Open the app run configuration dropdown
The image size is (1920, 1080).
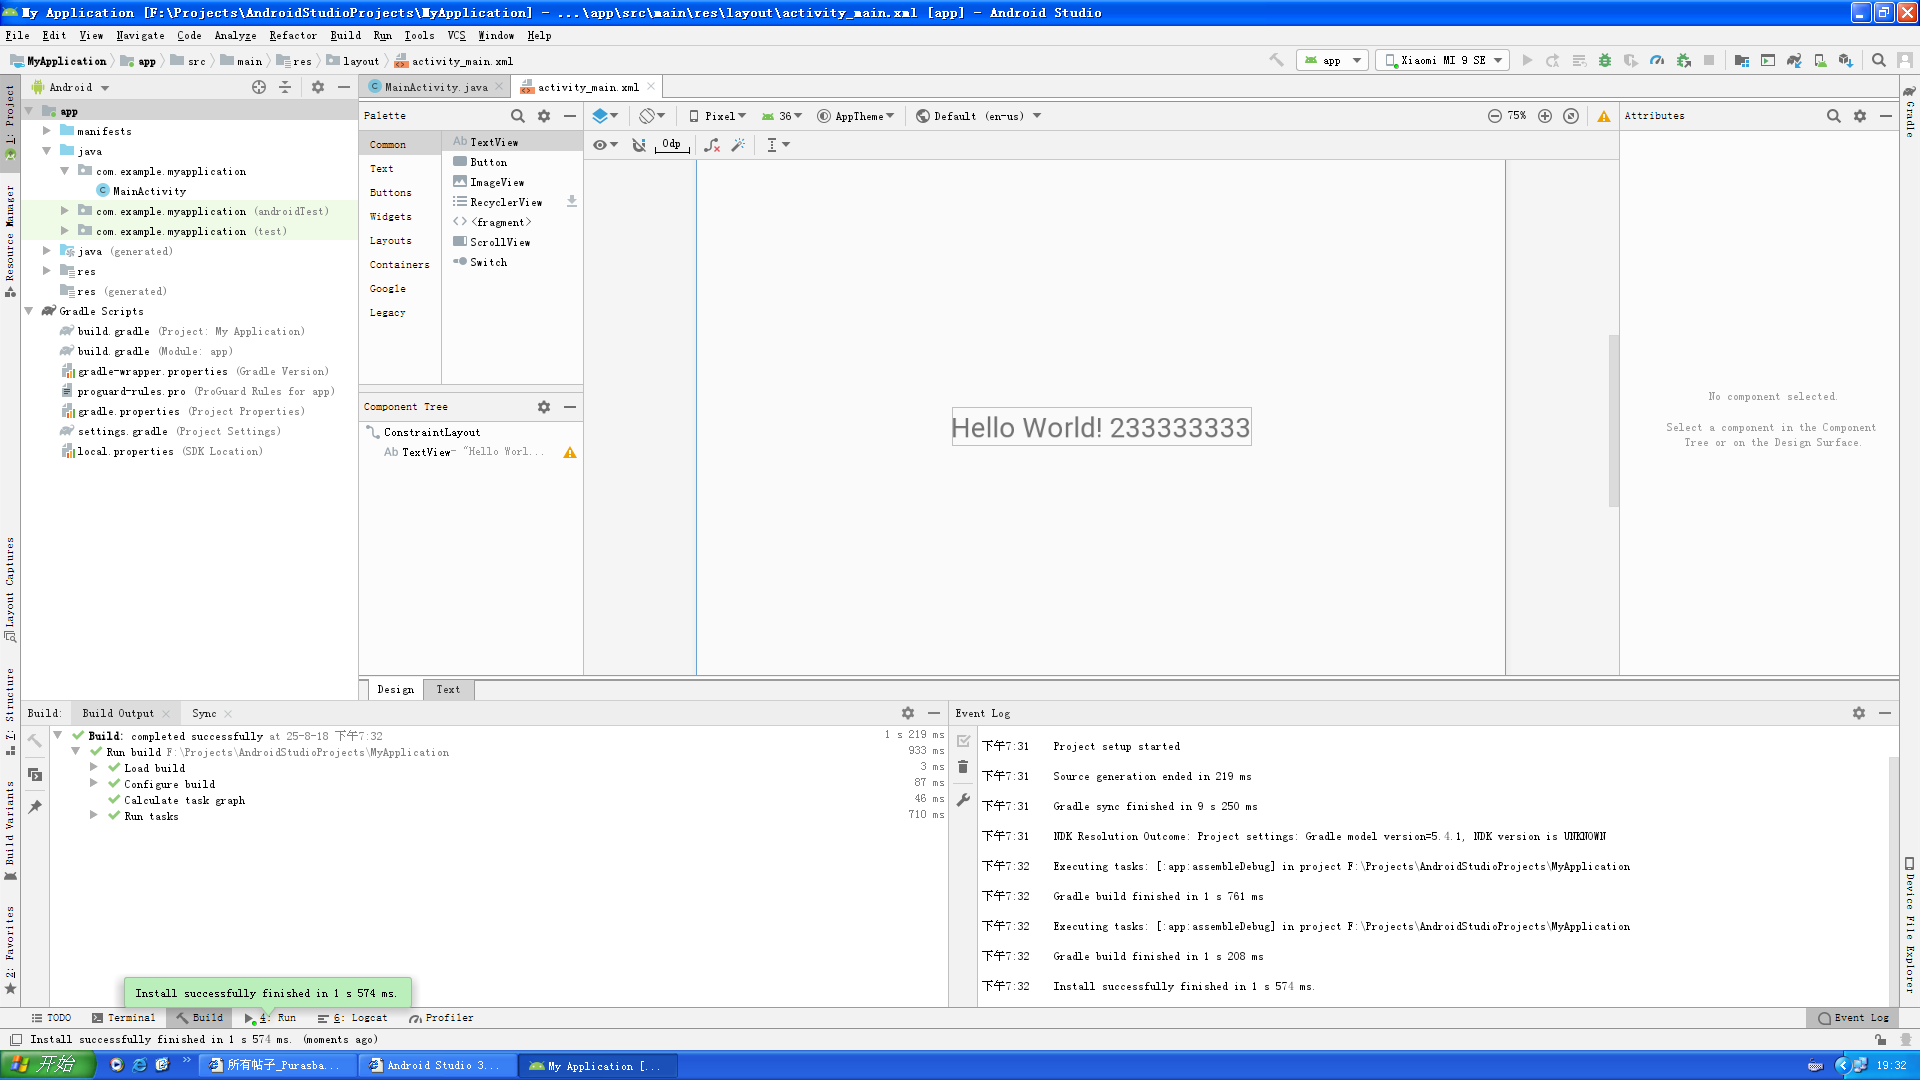click(x=1332, y=60)
